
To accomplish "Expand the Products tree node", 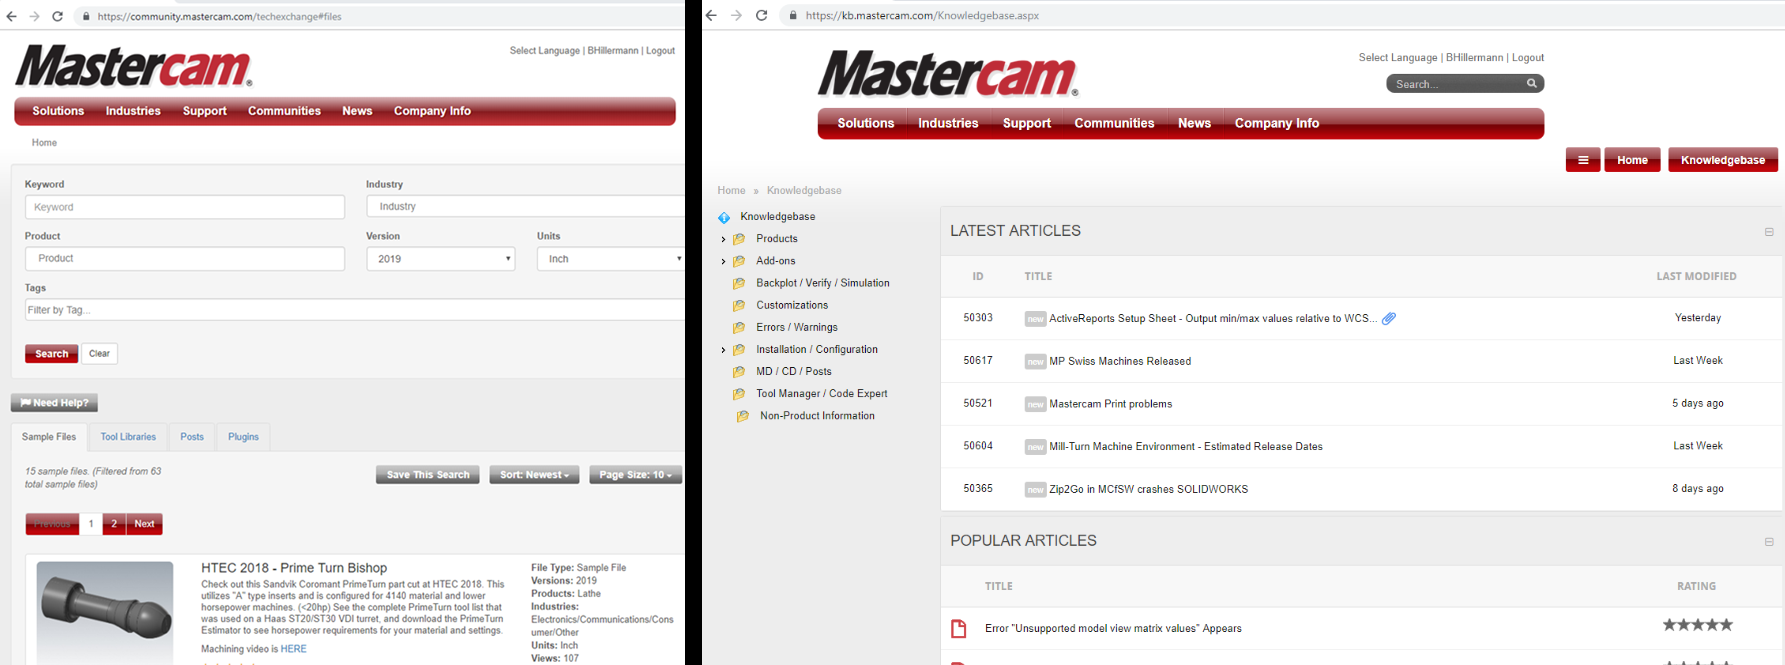I will (x=723, y=239).
